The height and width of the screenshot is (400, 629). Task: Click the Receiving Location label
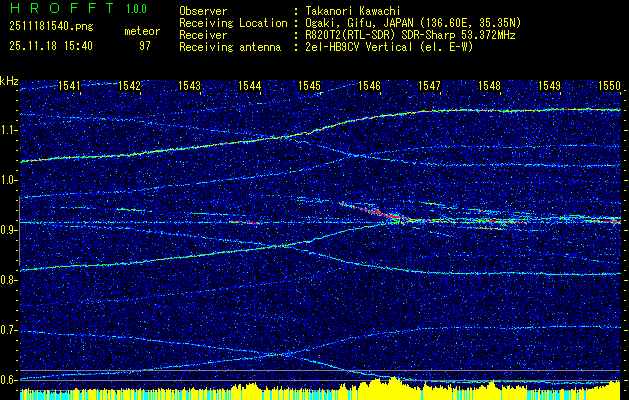(233, 23)
